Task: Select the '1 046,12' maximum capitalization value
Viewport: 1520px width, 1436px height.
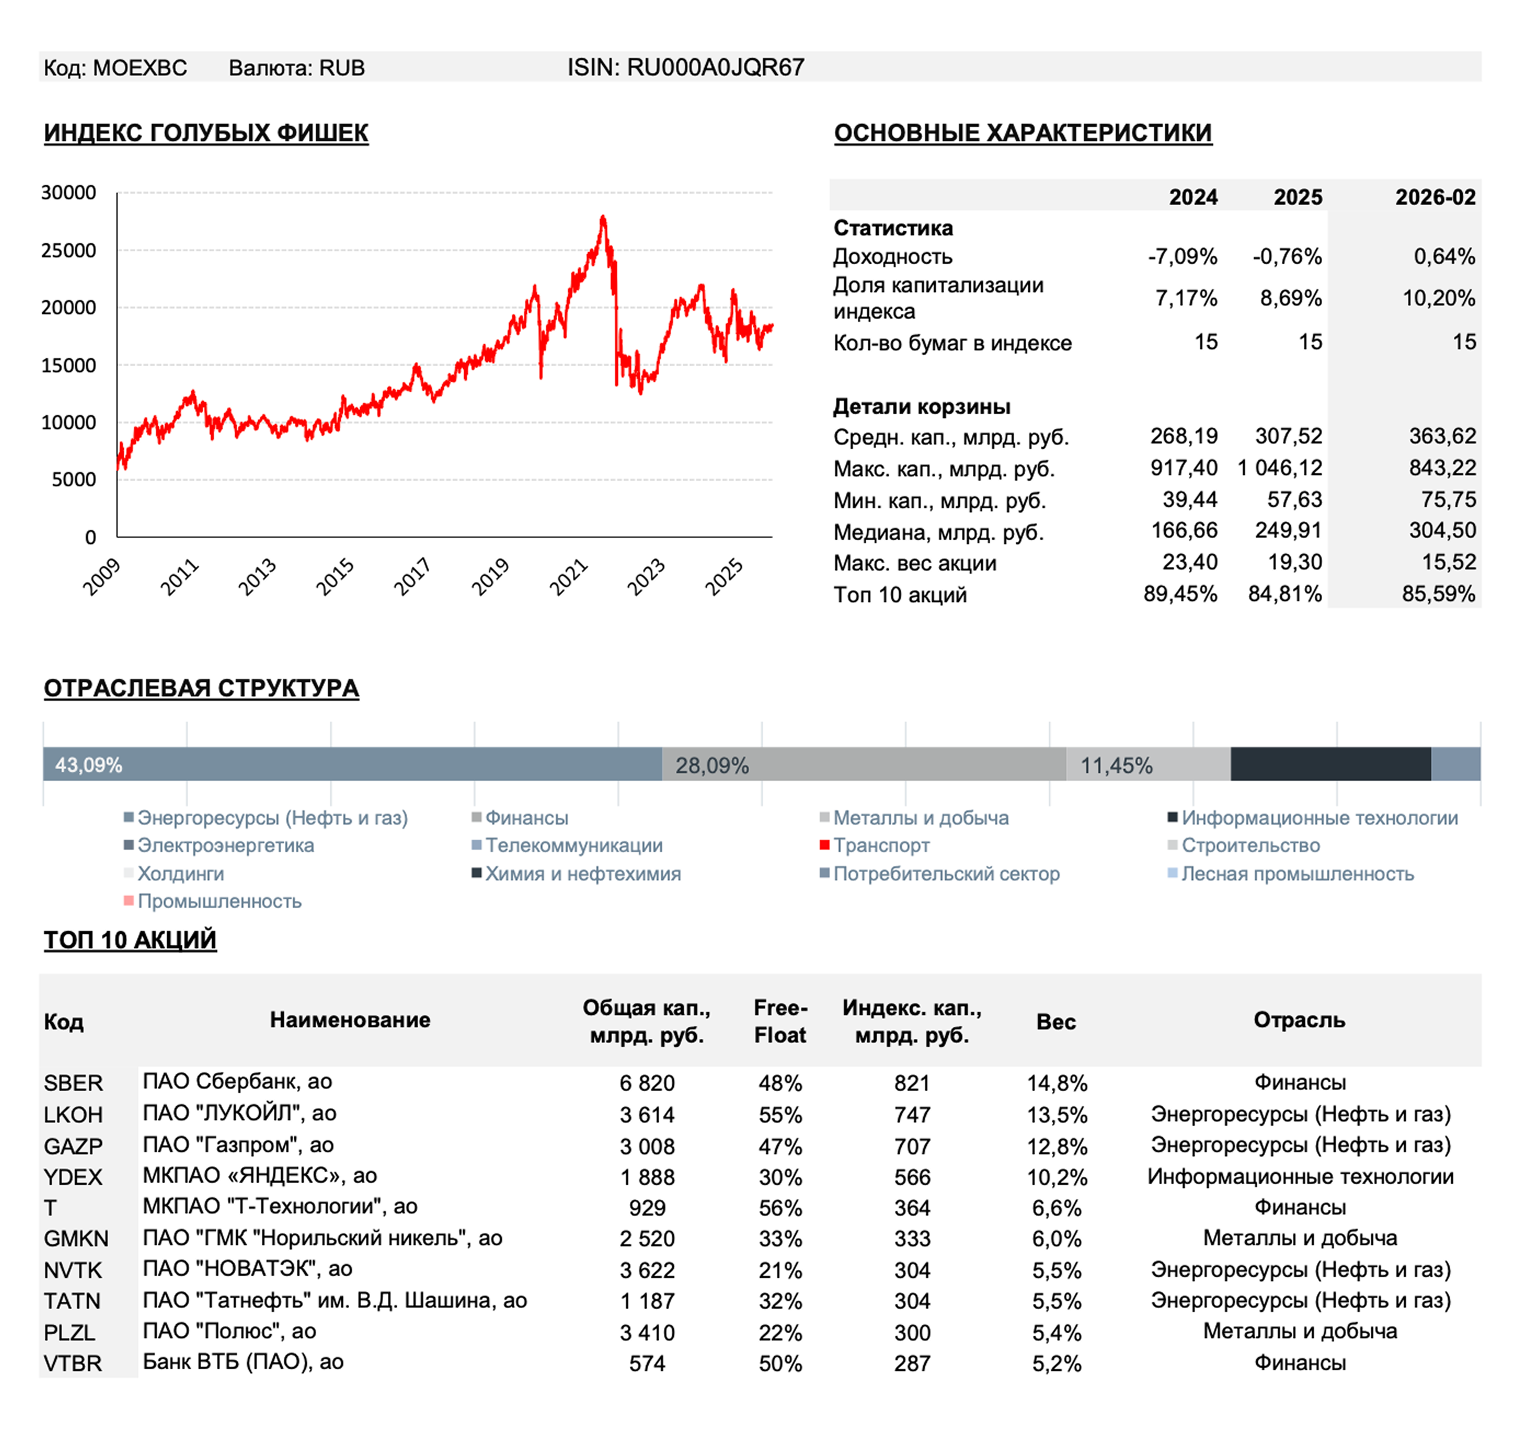Action: (x=1280, y=468)
